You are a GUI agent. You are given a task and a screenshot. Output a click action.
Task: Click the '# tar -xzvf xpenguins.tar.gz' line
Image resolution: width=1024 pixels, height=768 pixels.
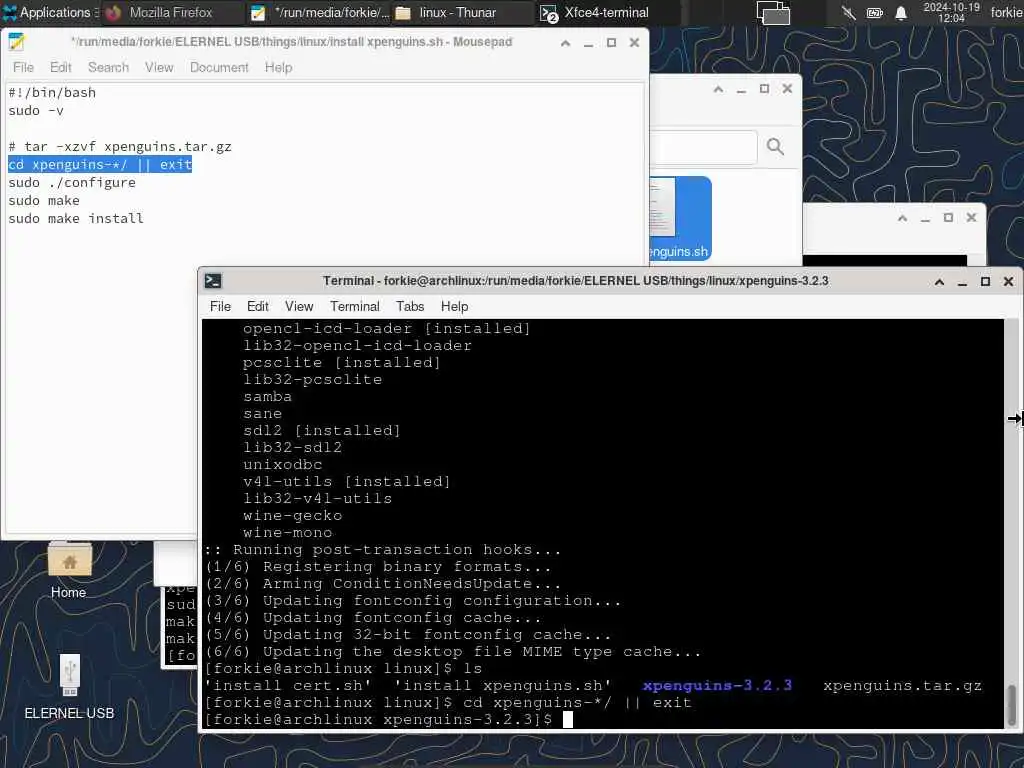pos(120,147)
